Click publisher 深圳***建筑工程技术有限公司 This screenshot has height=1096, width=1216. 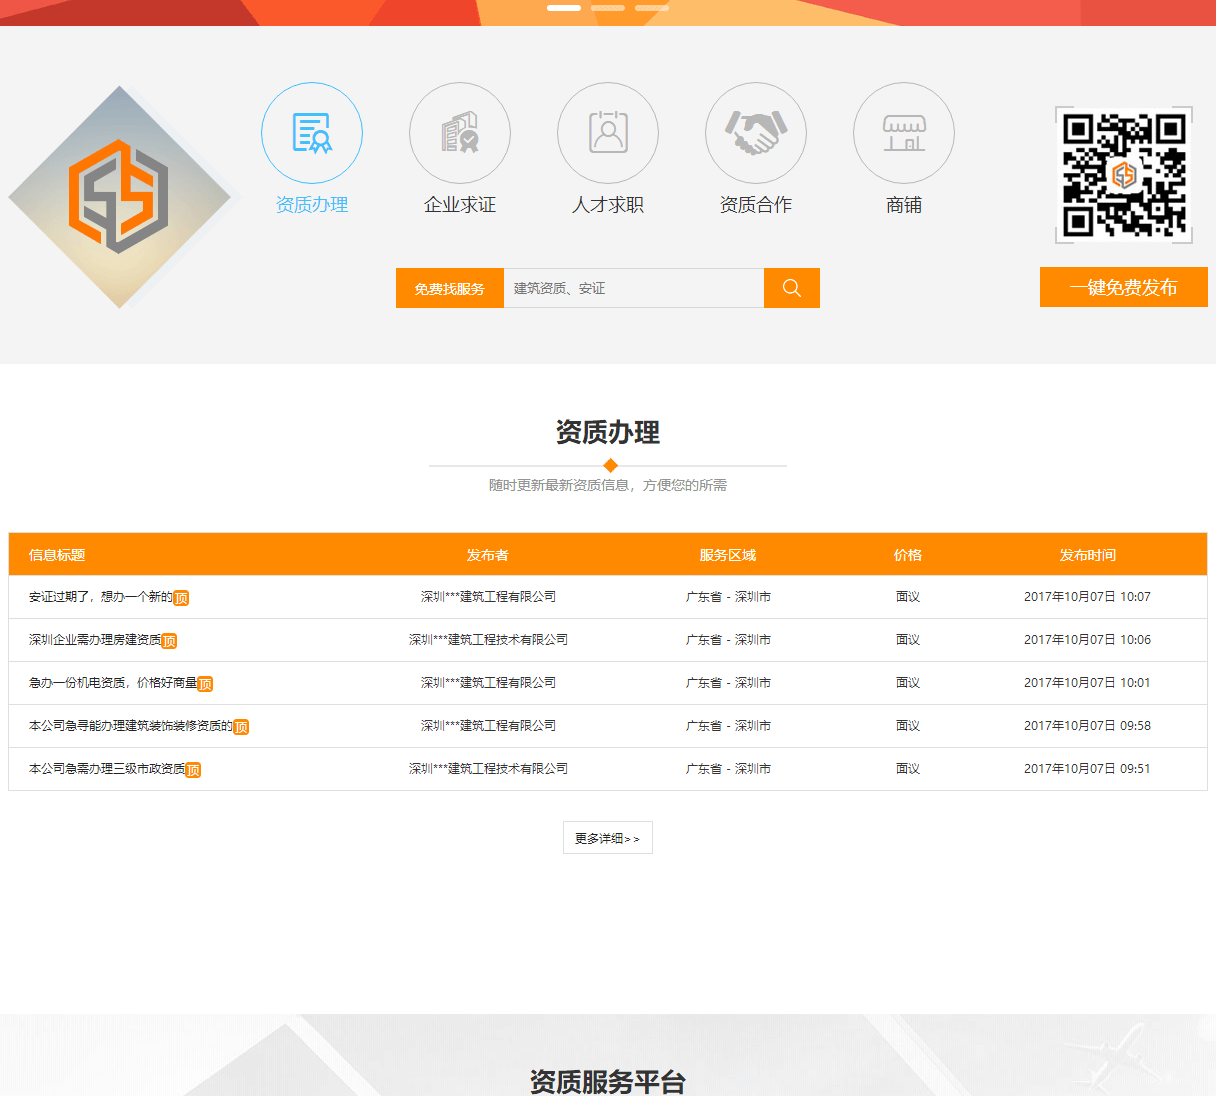coord(487,639)
